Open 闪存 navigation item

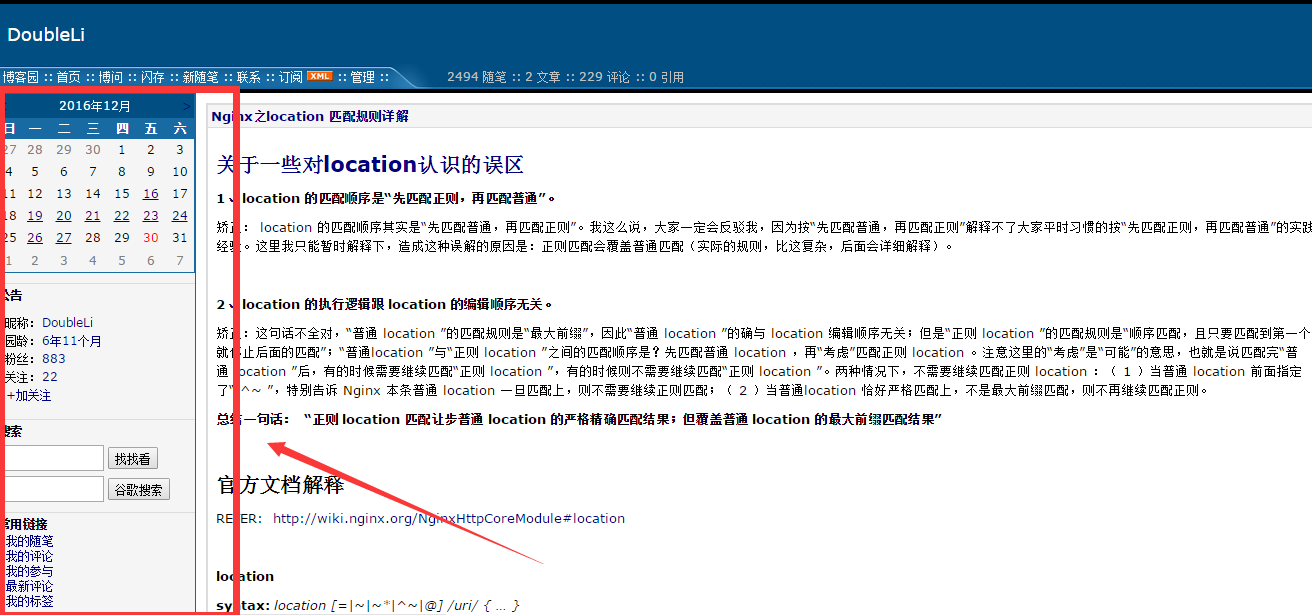tap(152, 77)
